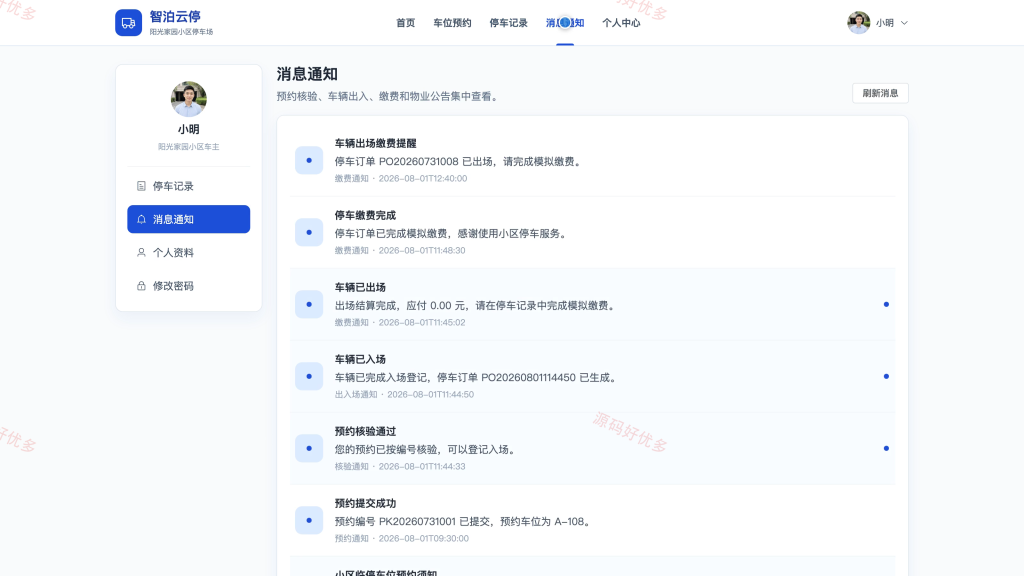Open the 停车缴费完成 message title
The width and height of the screenshot is (1024, 576).
365,216
